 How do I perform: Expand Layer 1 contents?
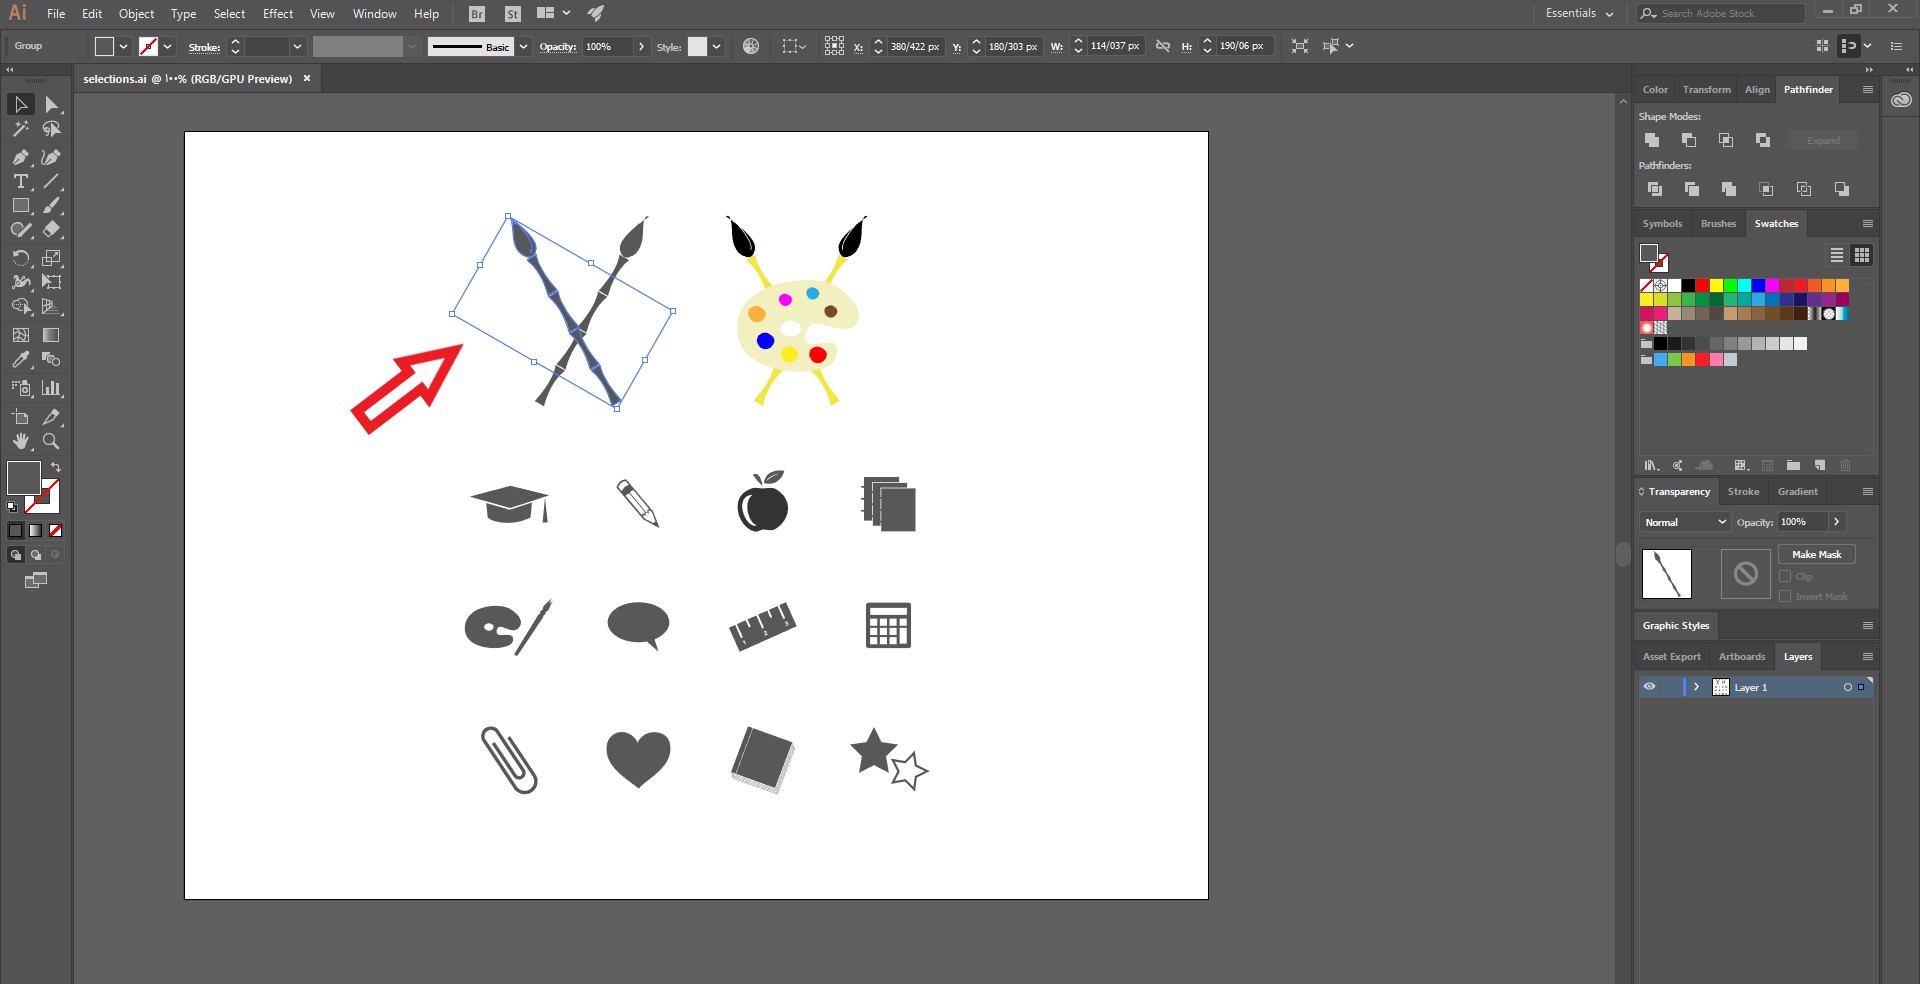[x=1696, y=687]
